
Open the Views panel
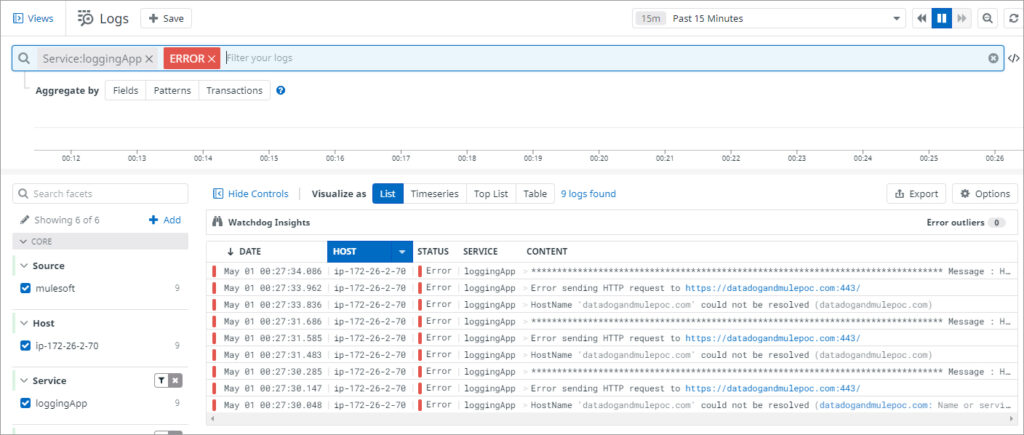point(33,18)
